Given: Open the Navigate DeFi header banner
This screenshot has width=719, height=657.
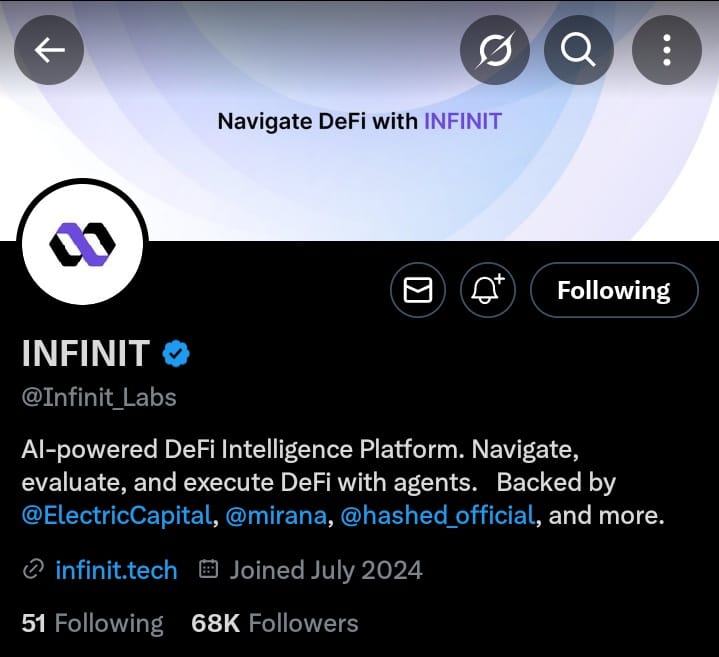Looking at the screenshot, I should tap(360, 120).
